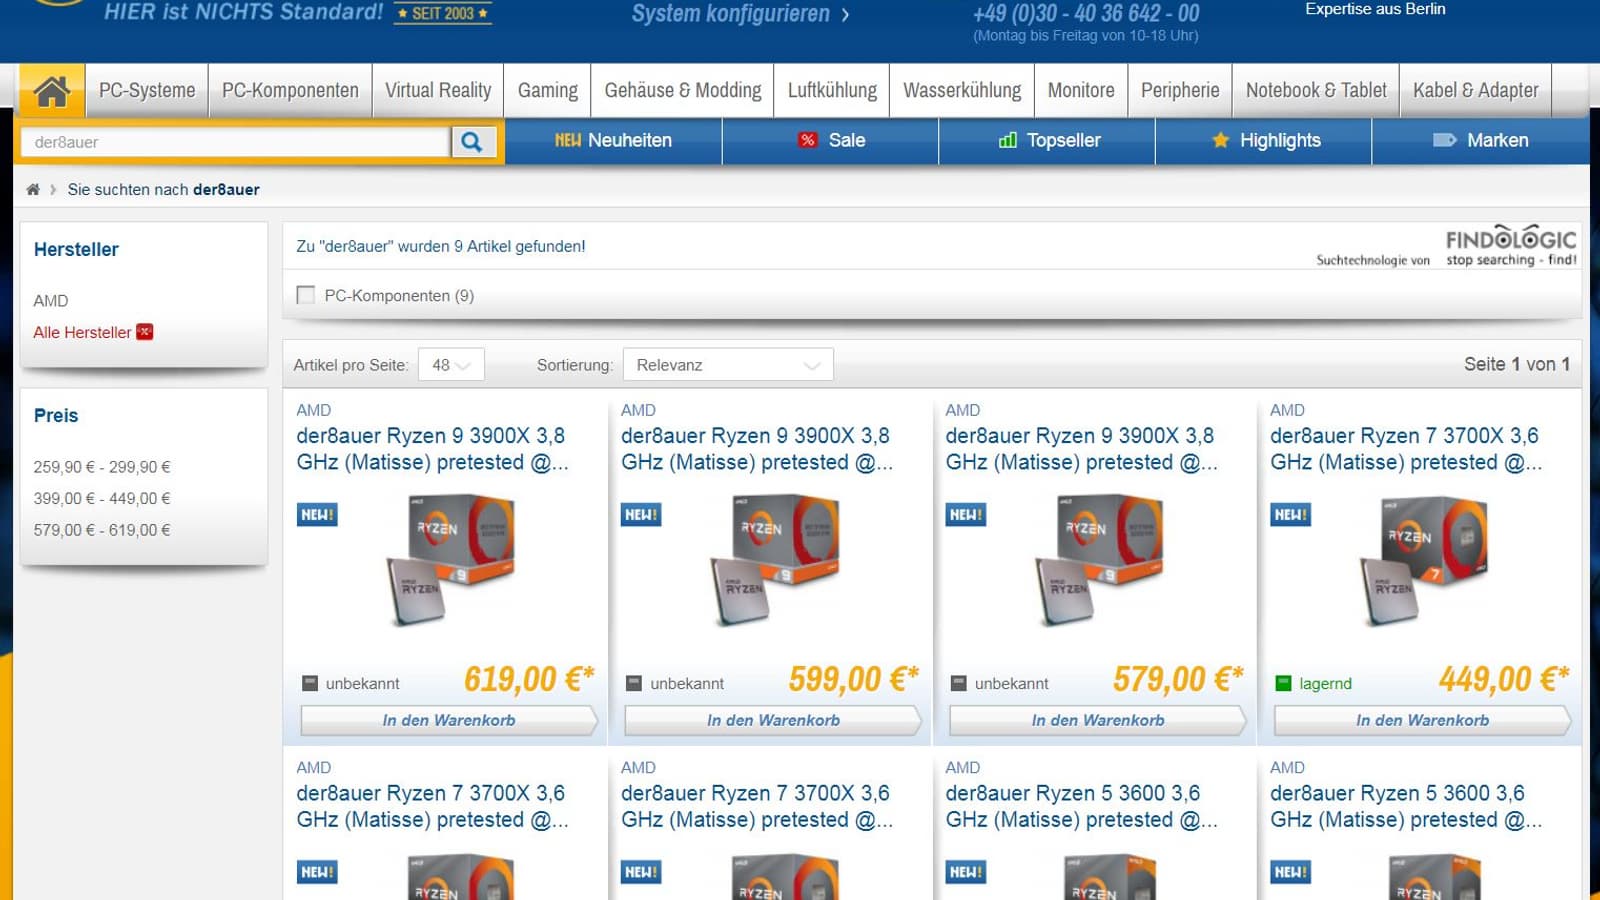The image size is (1600, 900).
Task: Open the 579,00 € Ryzen 9 3900X thumbnail
Action: pos(1100,559)
